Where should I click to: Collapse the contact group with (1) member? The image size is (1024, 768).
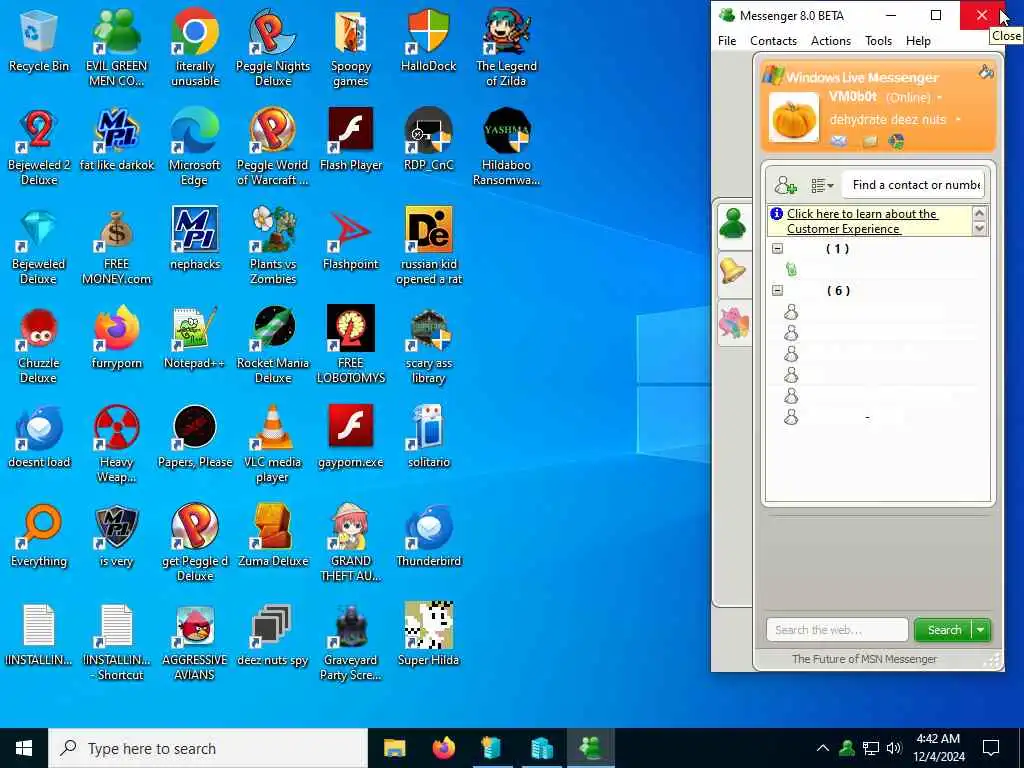click(777, 249)
